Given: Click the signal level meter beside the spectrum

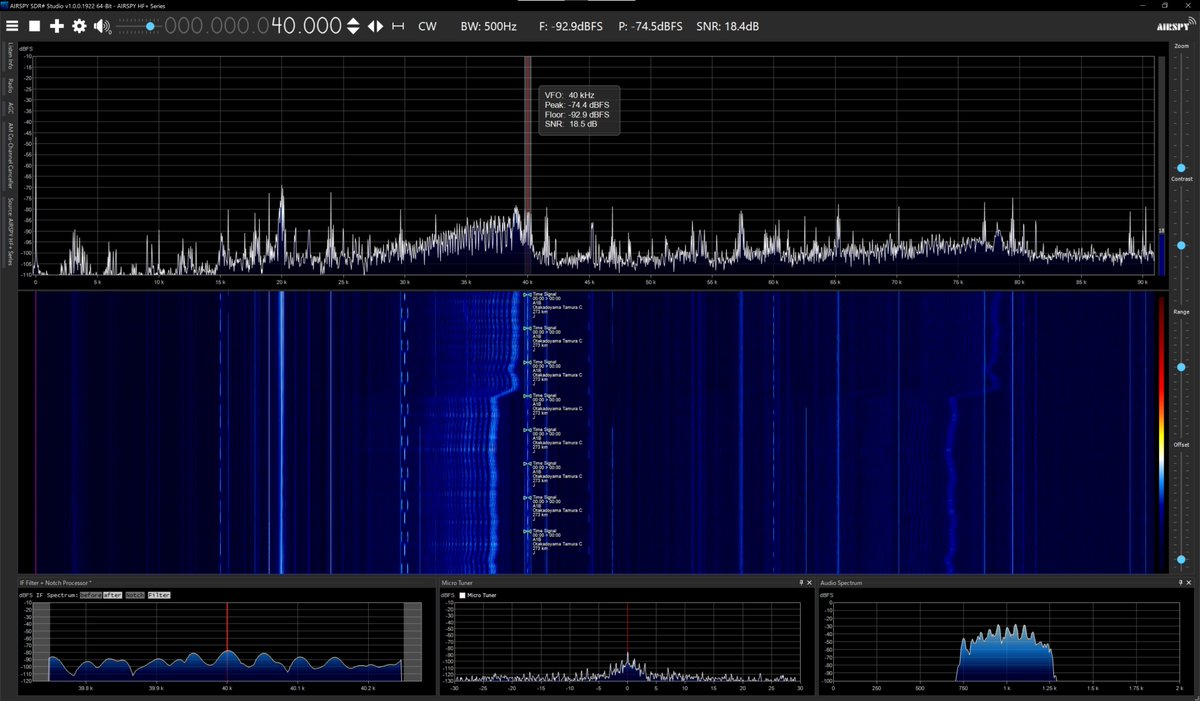Looking at the screenshot, I should [1161, 165].
